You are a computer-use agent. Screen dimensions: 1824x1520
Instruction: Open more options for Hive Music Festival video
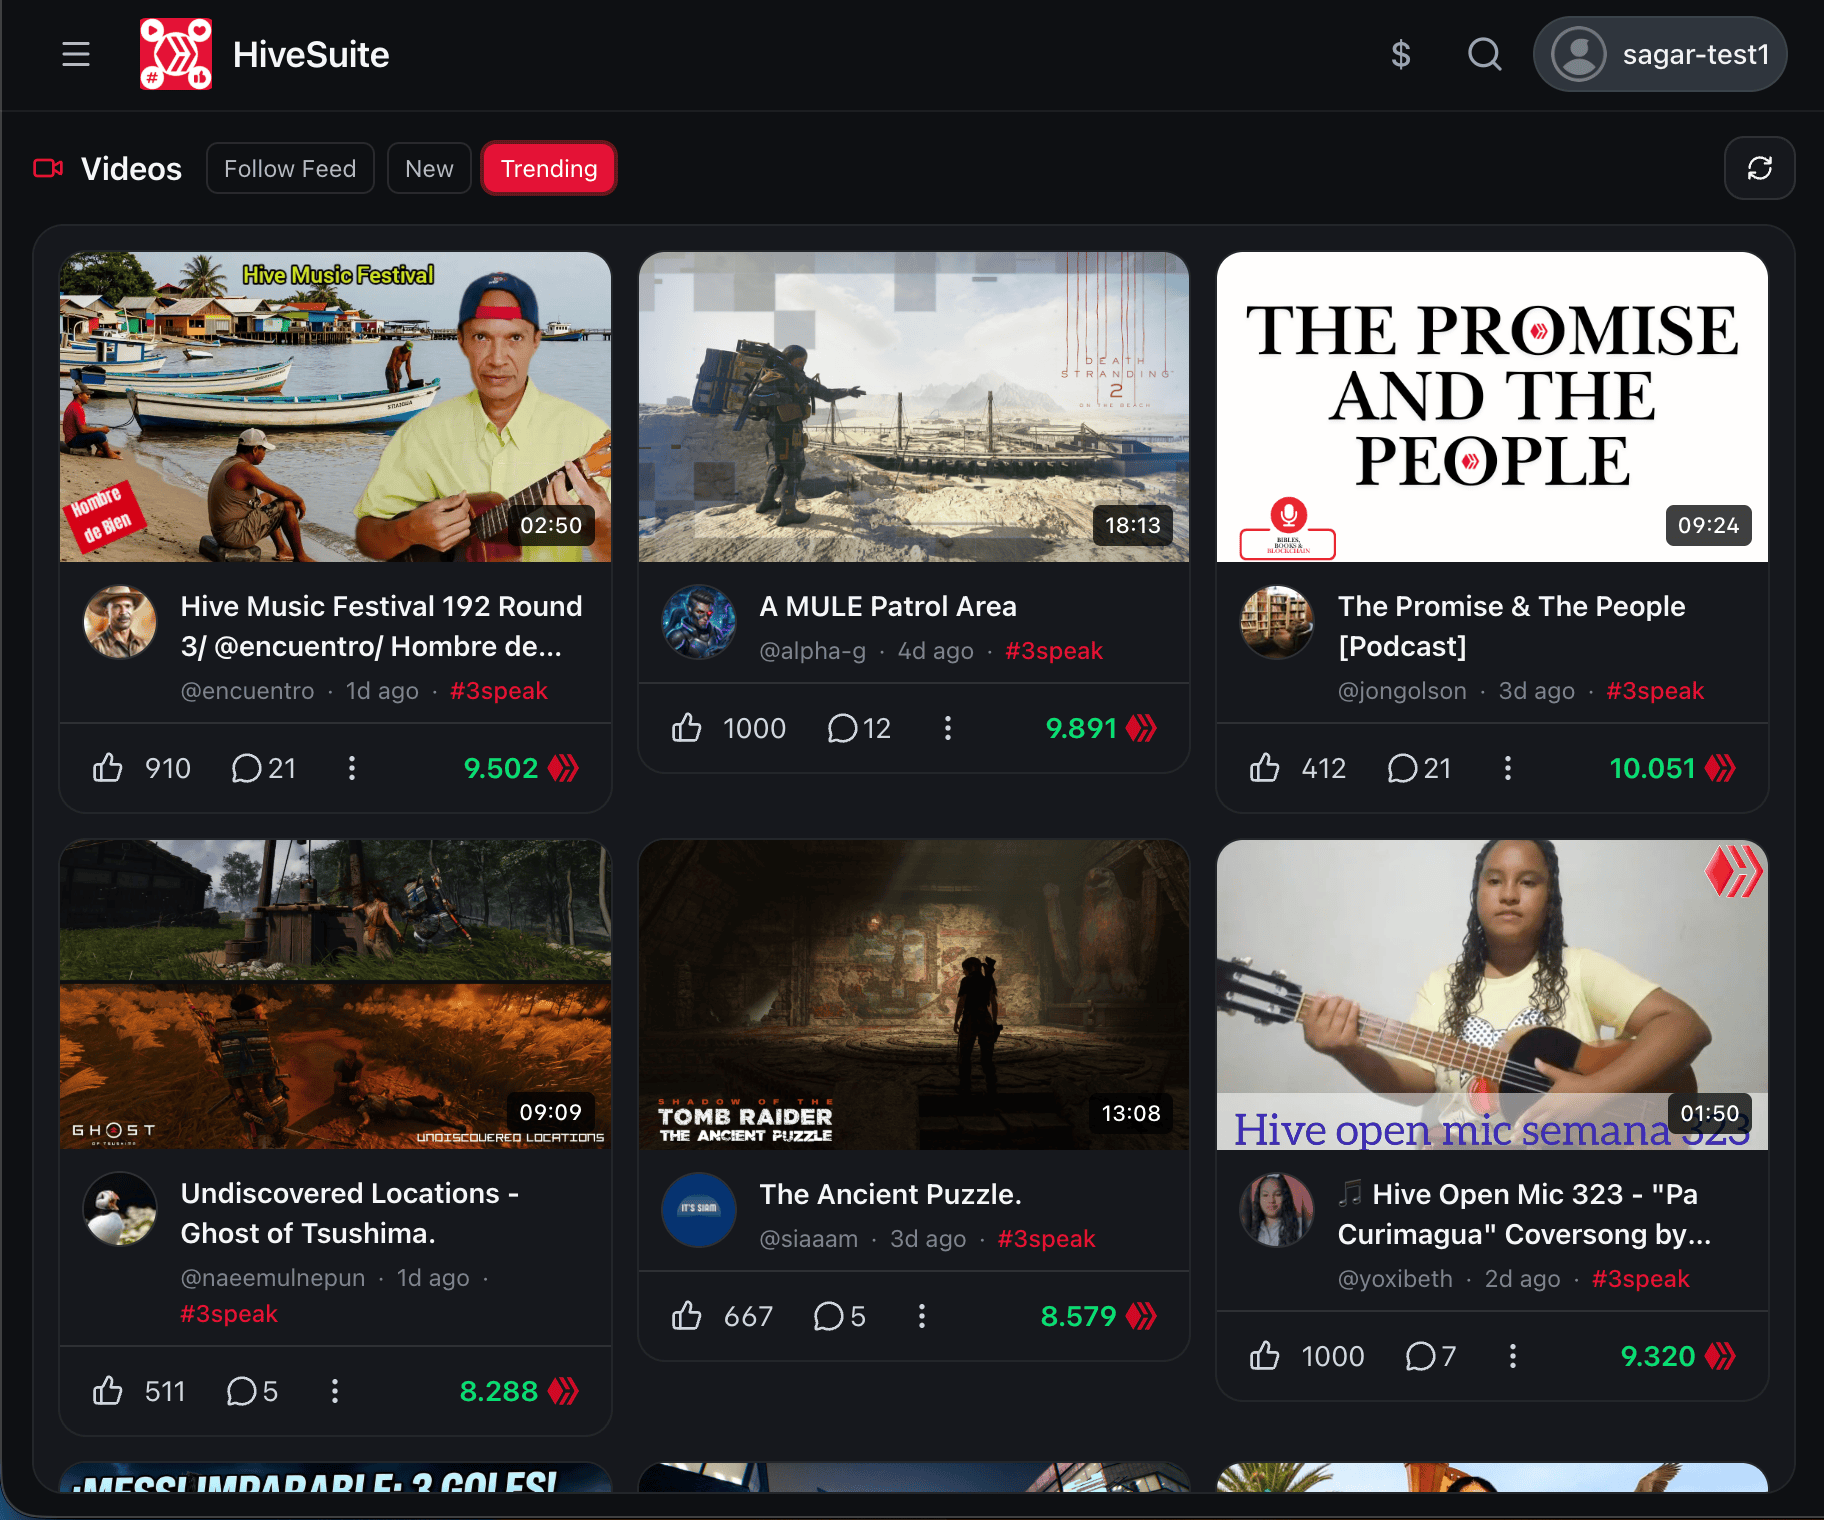pyautogui.click(x=352, y=768)
